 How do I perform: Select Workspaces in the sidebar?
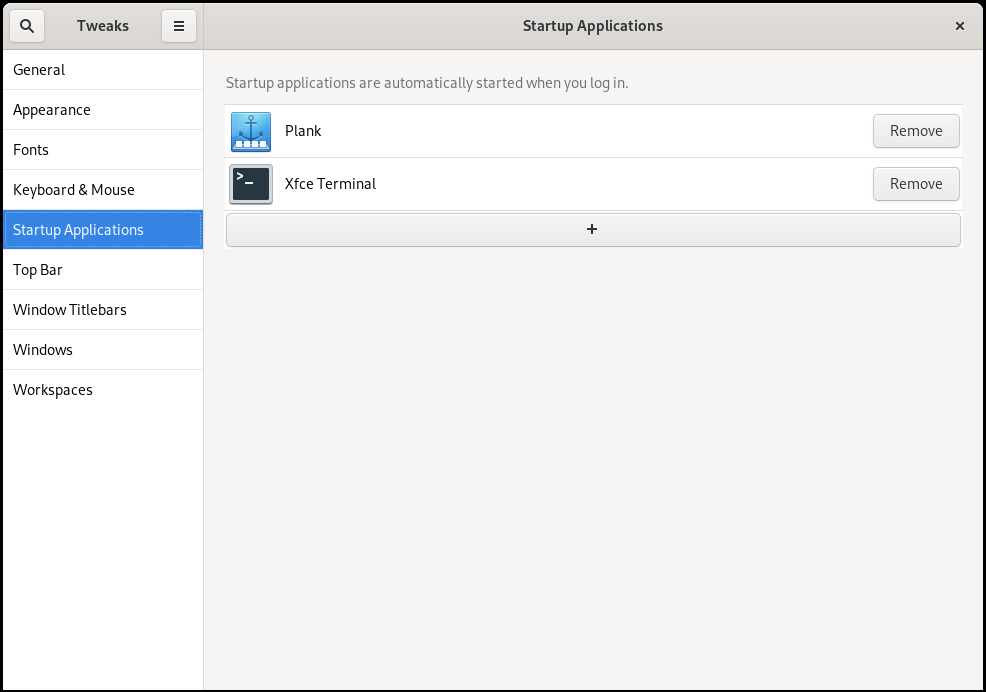[52, 389]
